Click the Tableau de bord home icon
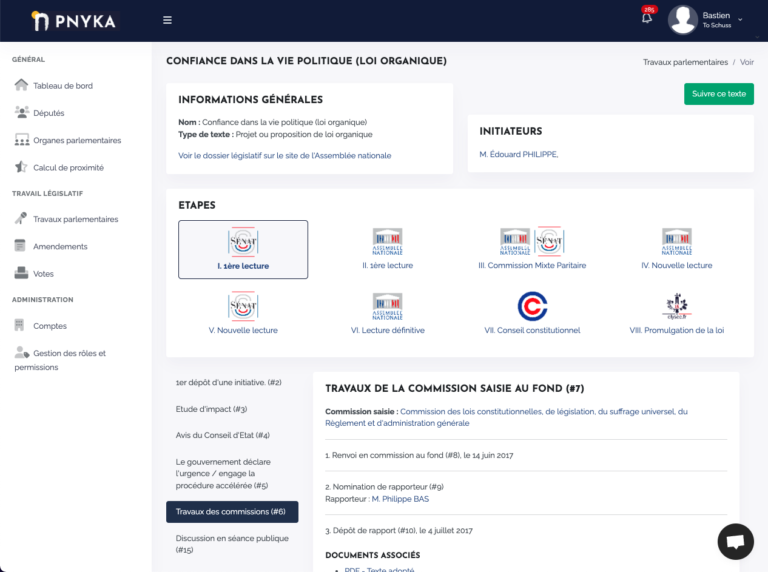Screen dimensions: 768x572 point(21,85)
